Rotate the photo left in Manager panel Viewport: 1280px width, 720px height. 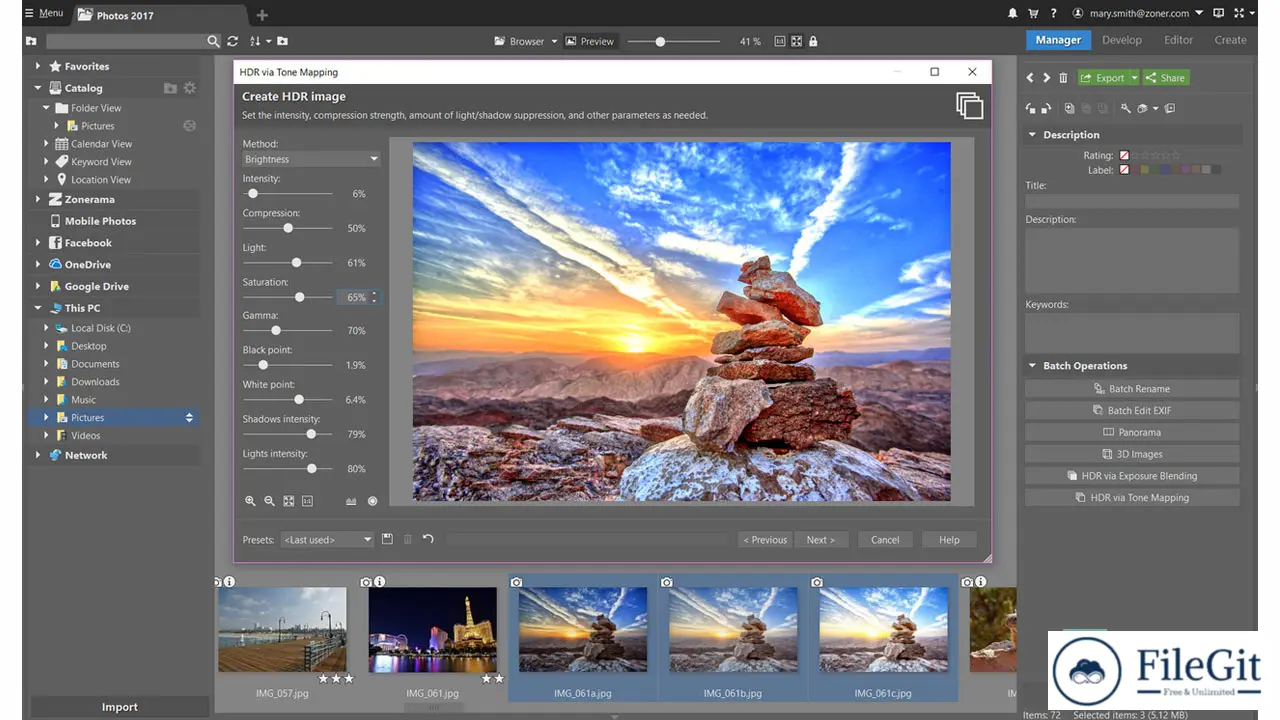click(x=1030, y=108)
